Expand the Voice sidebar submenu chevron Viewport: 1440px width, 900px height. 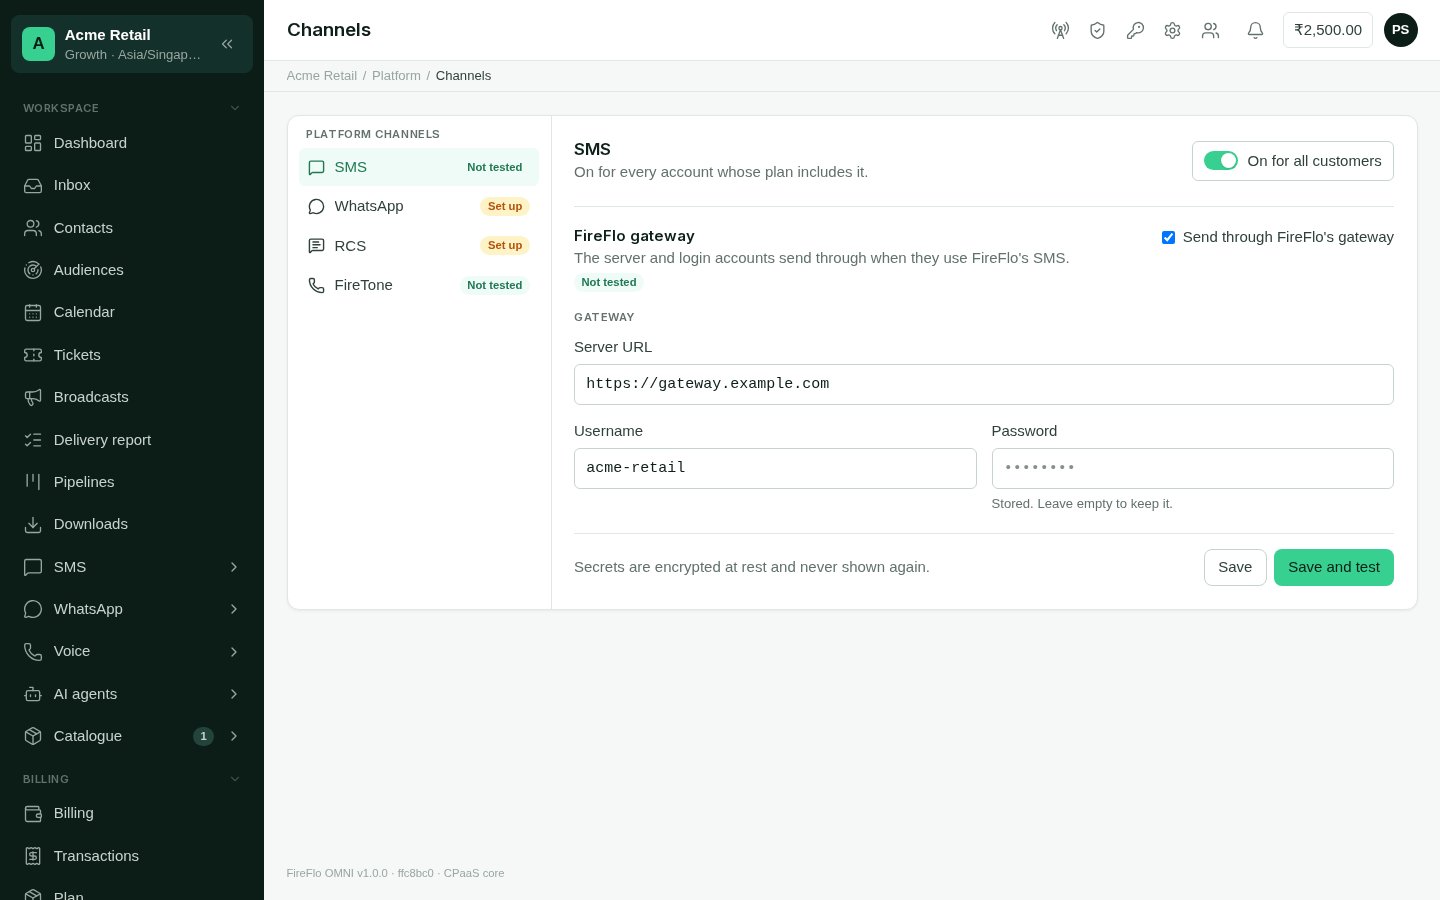pyautogui.click(x=234, y=651)
